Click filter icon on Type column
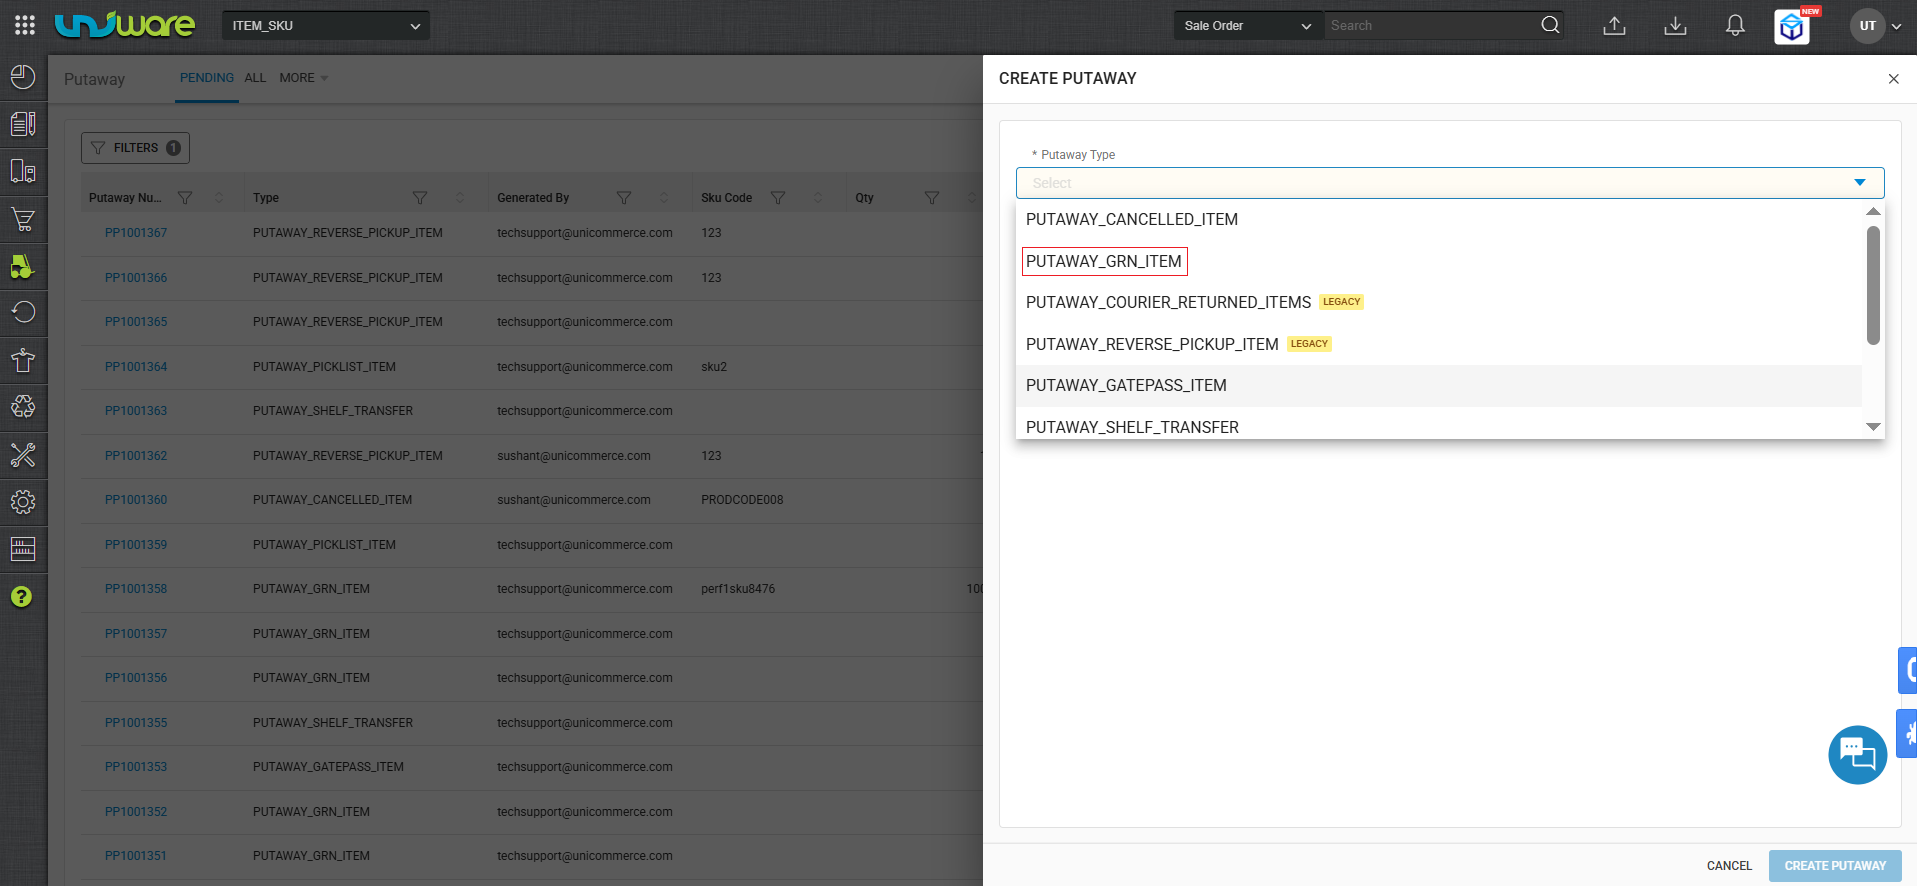The height and width of the screenshot is (886, 1917). coord(420,198)
